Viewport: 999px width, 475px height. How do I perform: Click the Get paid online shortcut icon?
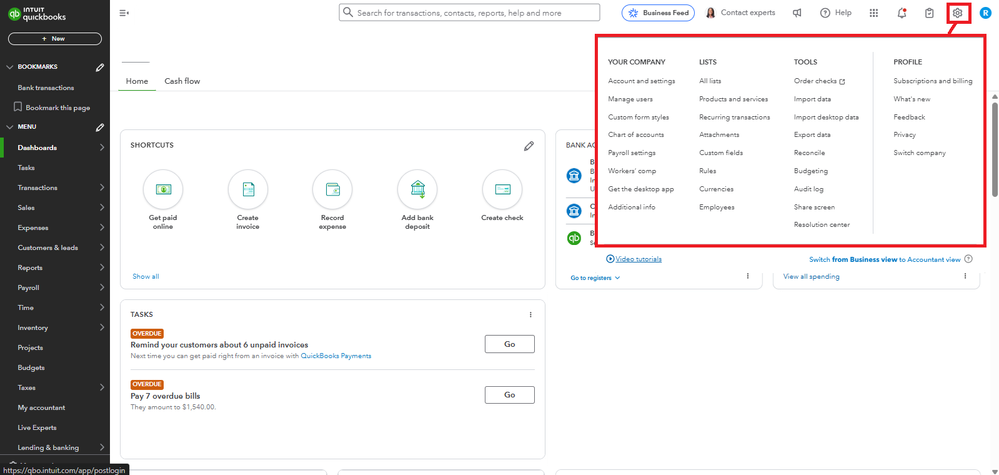pyautogui.click(x=164, y=189)
